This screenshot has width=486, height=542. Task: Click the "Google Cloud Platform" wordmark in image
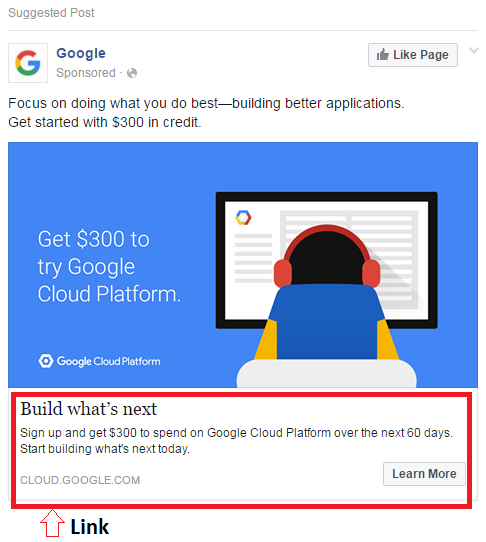[109, 361]
